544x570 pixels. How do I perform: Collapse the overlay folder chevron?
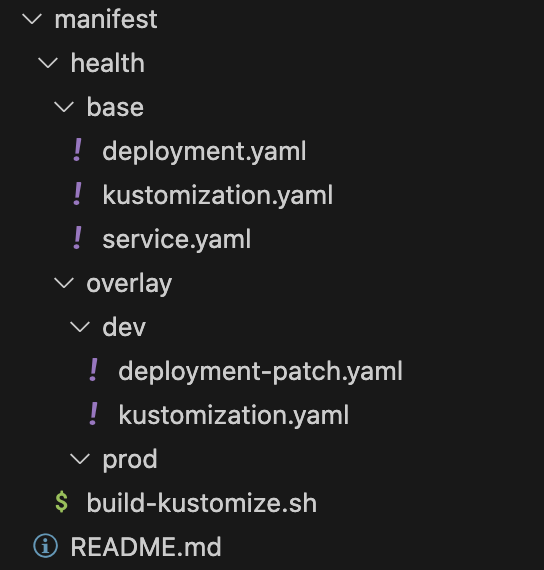point(64,283)
